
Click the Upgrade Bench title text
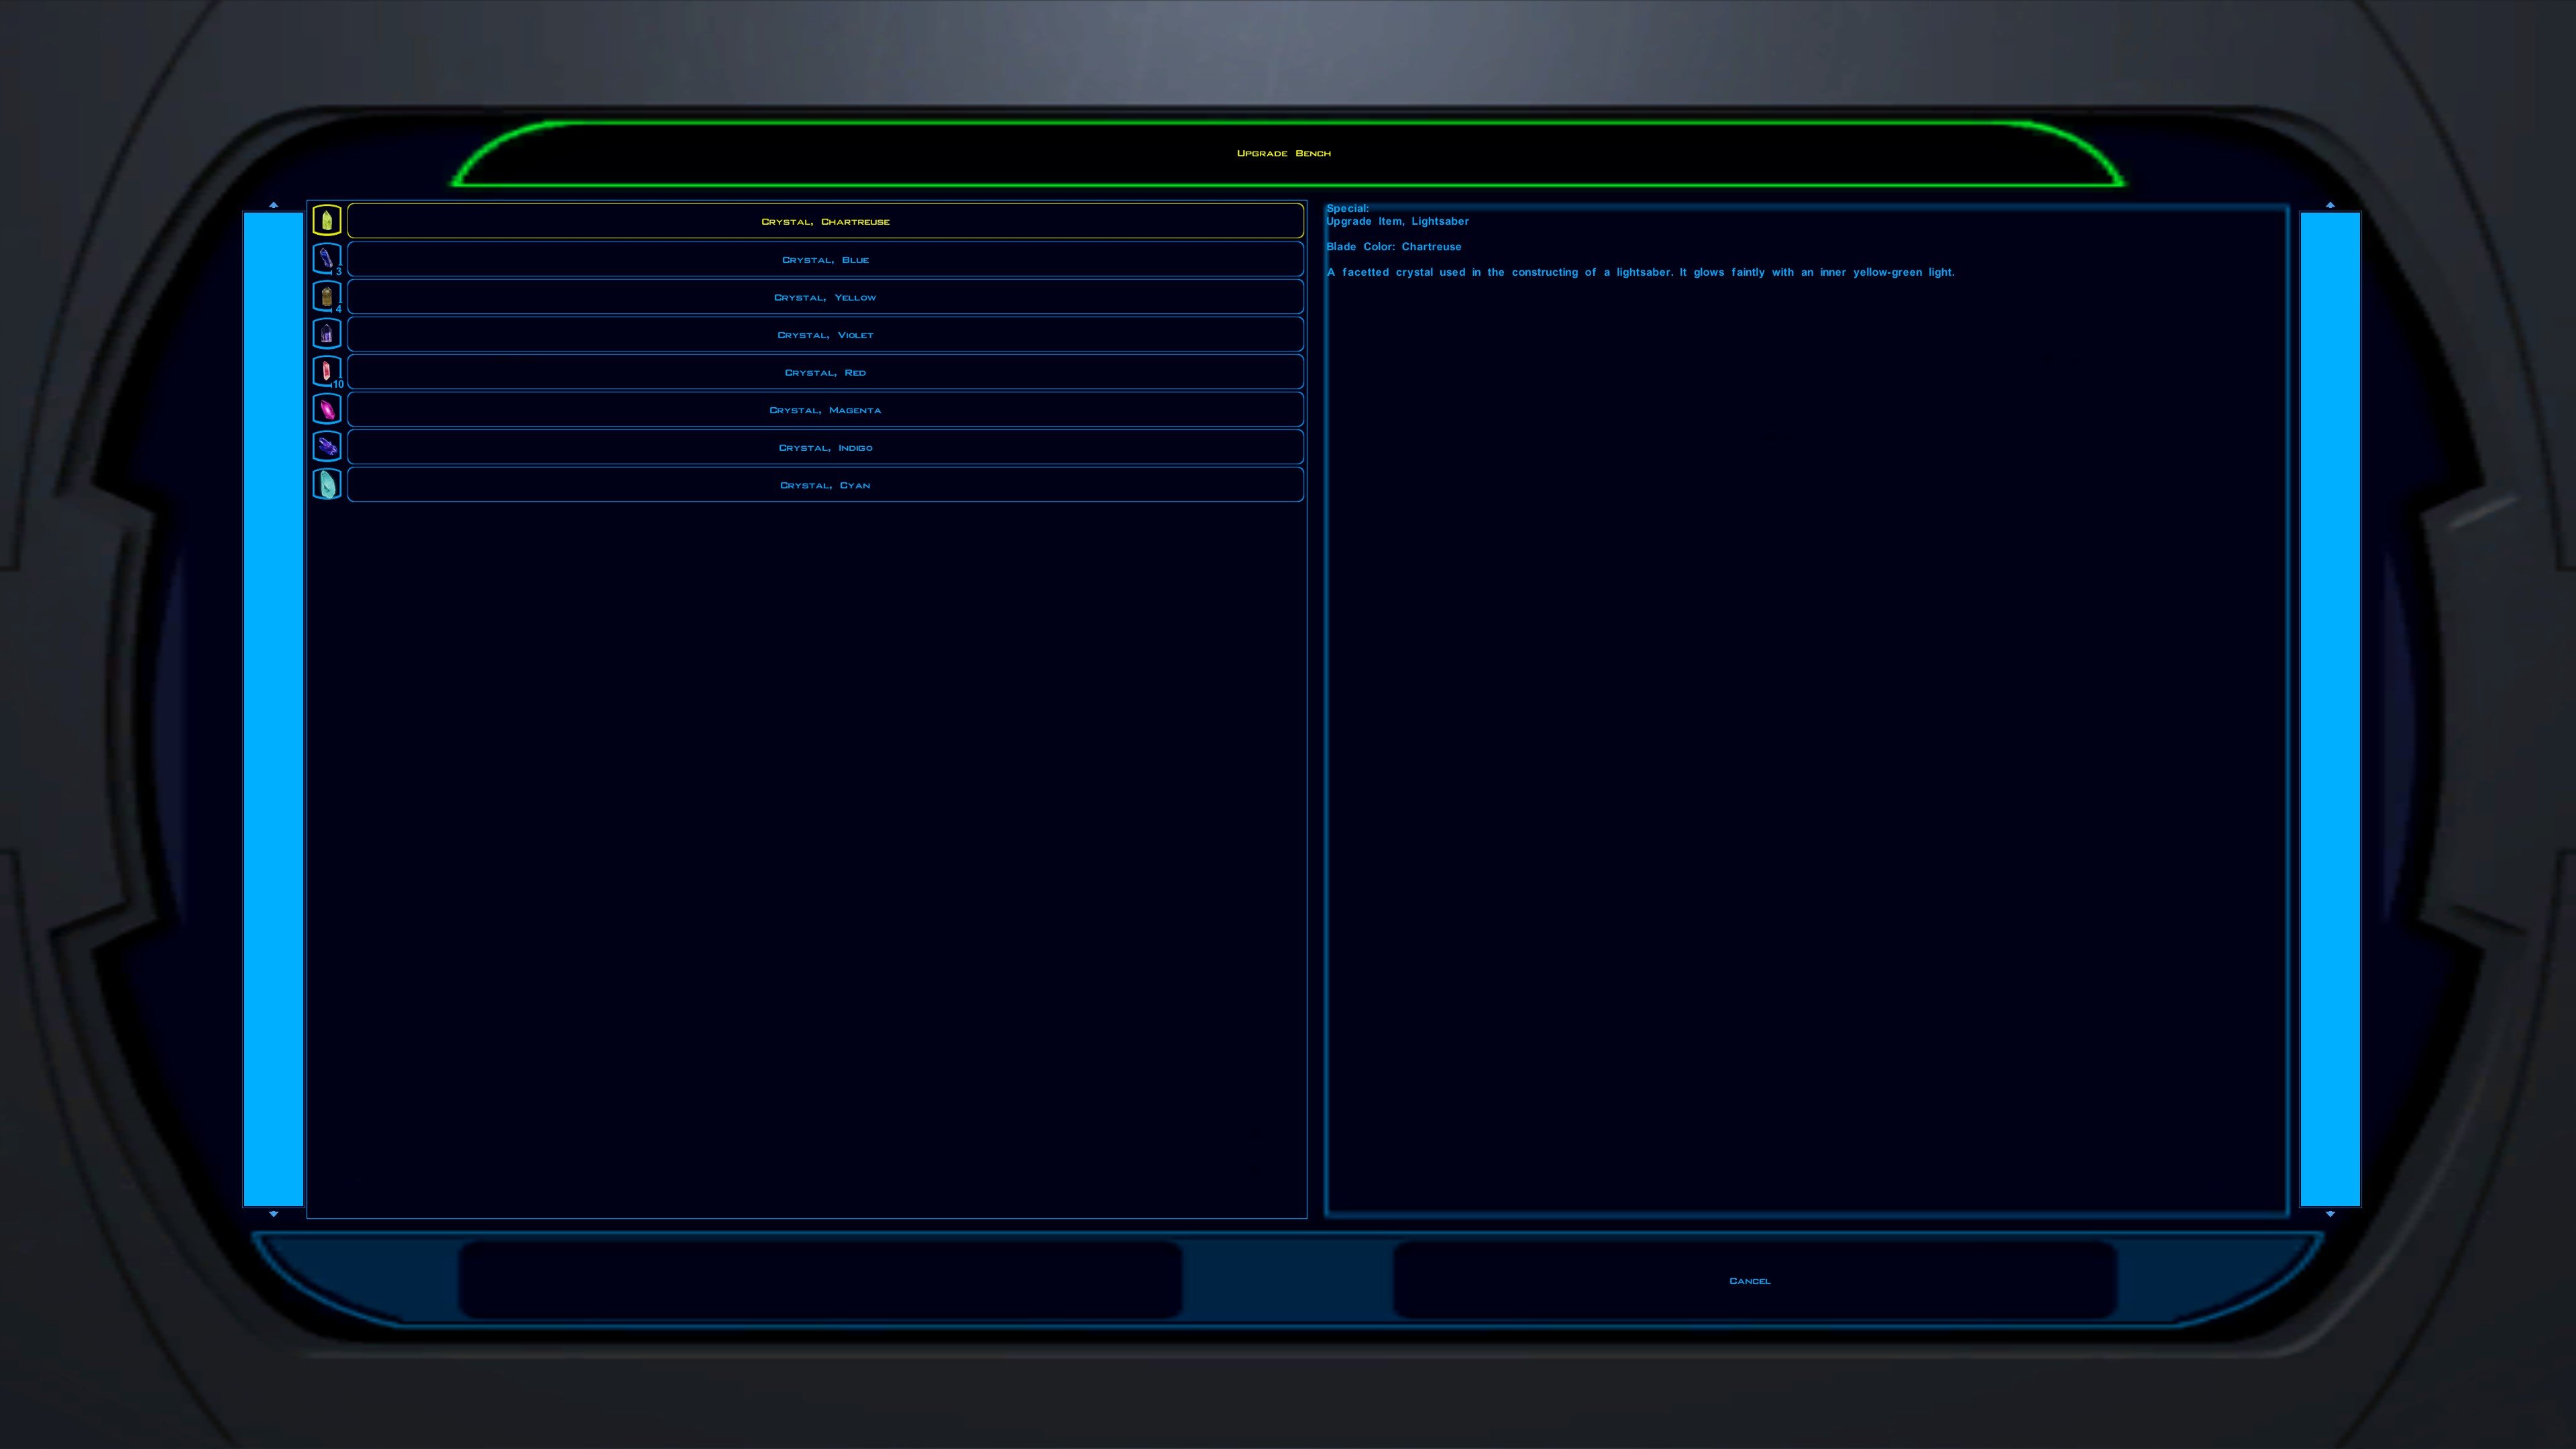click(1283, 153)
